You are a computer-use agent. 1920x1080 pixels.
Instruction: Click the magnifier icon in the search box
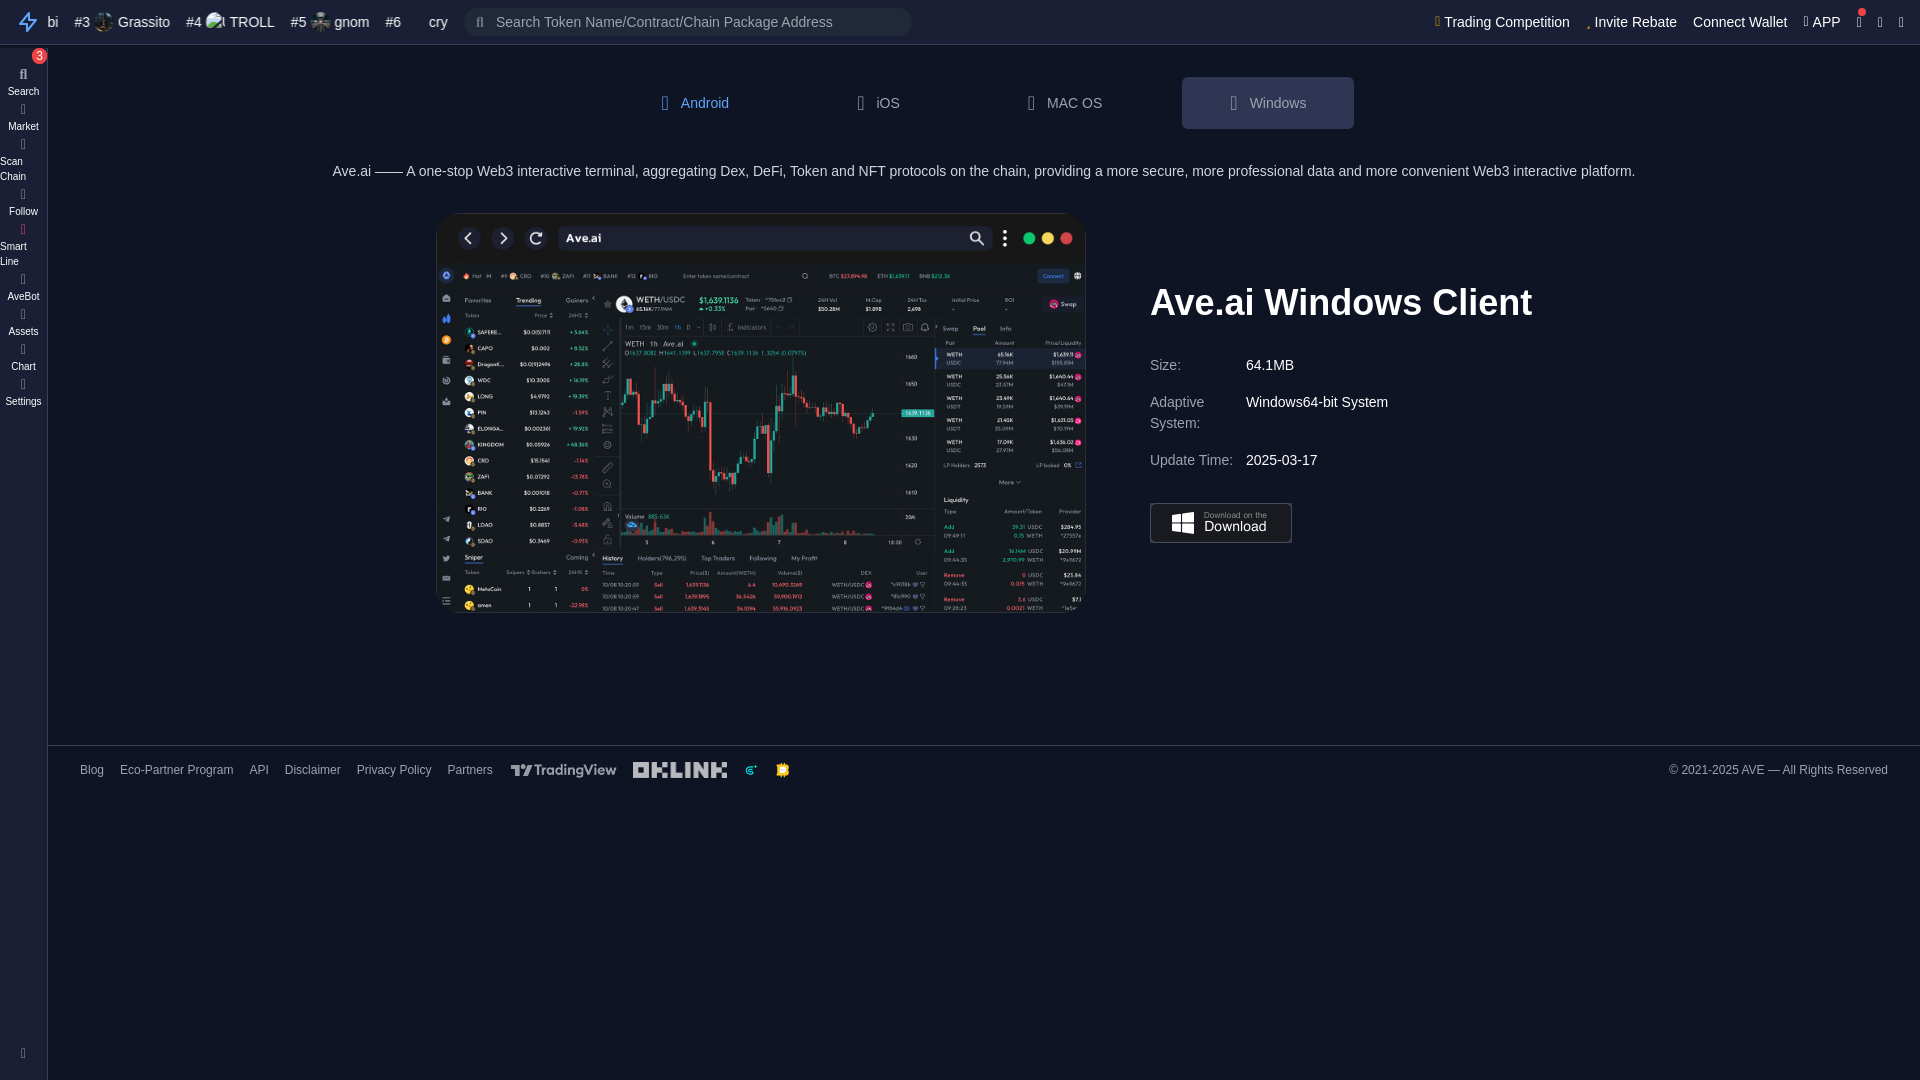pos(480,22)
